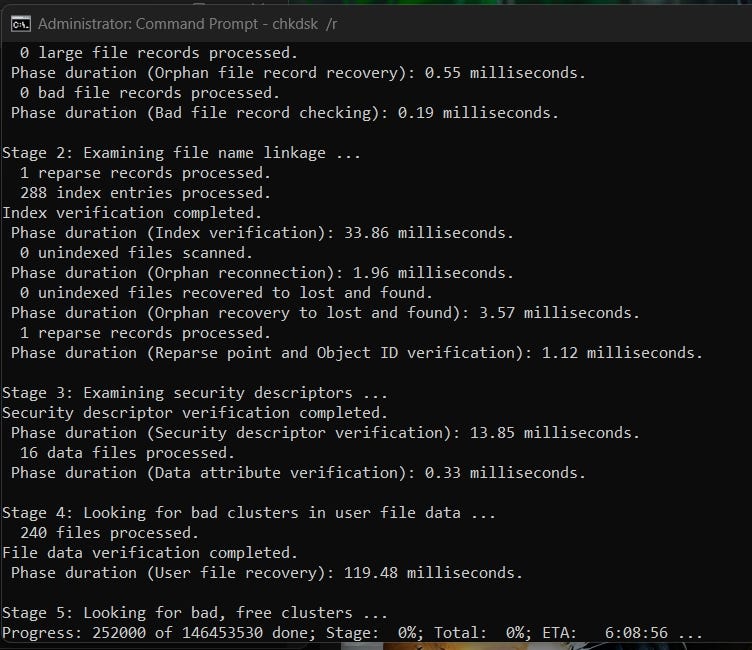This screenshot has width=752, height=650.
Task: Select the Reparse point and Object ID verification line
Action: tap(357, 353)
